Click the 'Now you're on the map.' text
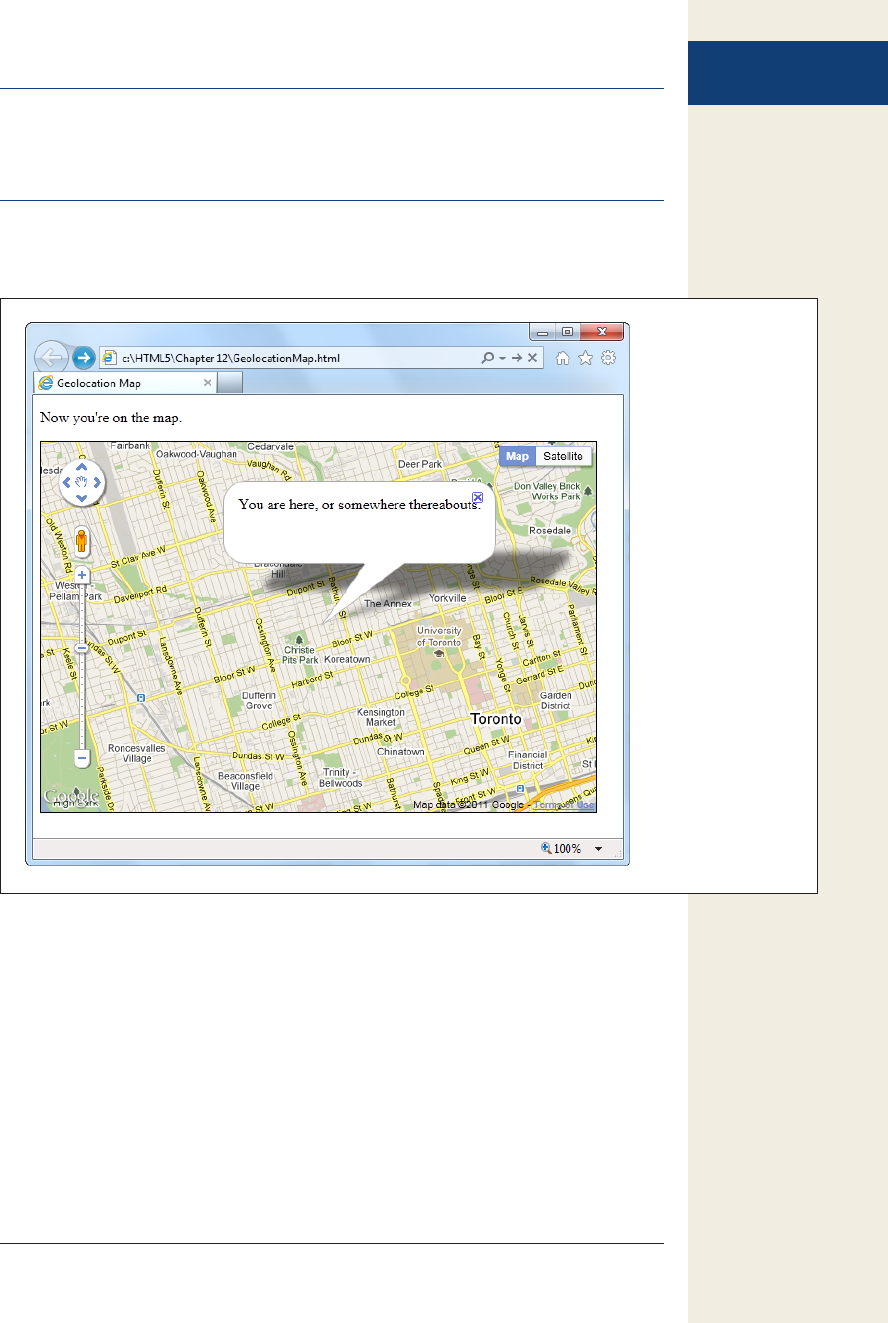The image size is (888, 1323). click(x=110, y=417)
